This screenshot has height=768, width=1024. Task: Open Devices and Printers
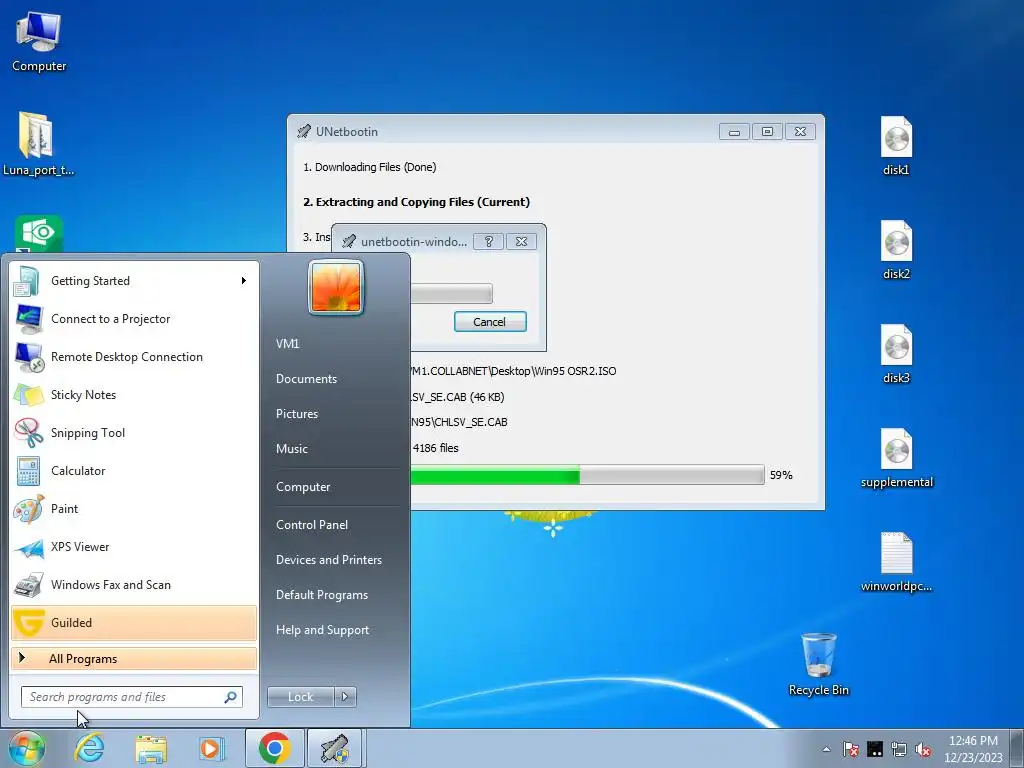pyautogui.click(x=328, y=560)
